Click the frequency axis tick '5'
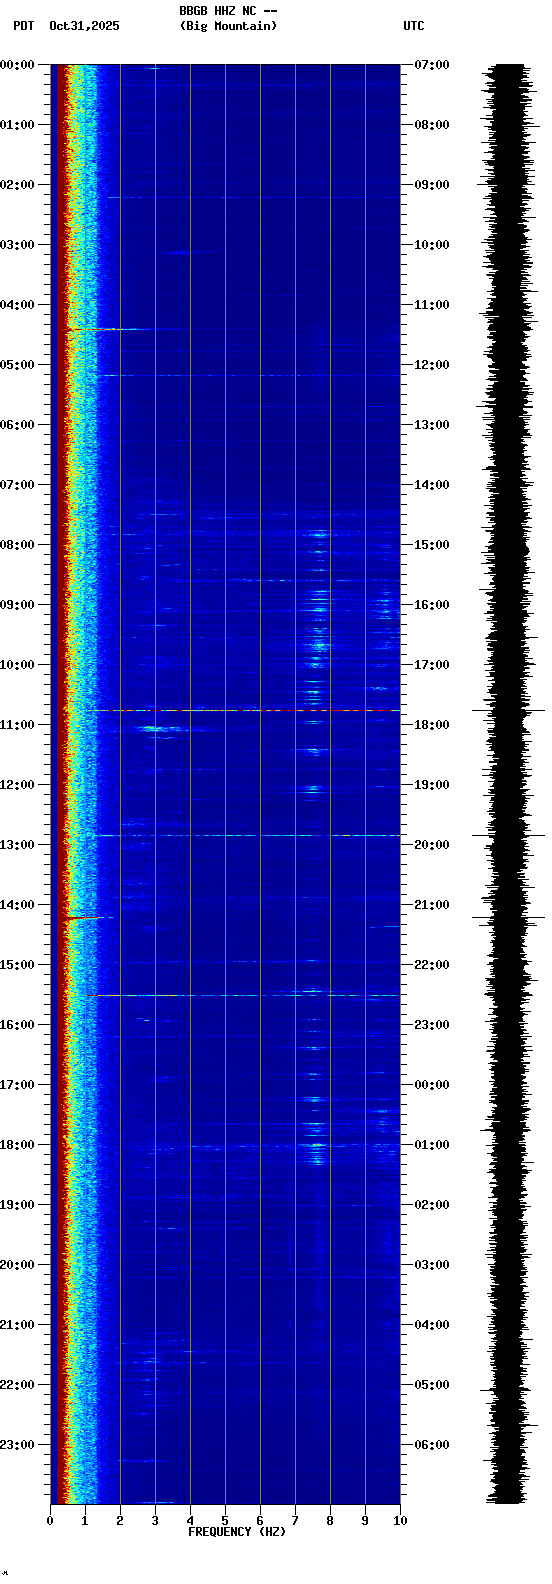The width and height of the screenshot is (552, 1584). [x=225, y=1521]
